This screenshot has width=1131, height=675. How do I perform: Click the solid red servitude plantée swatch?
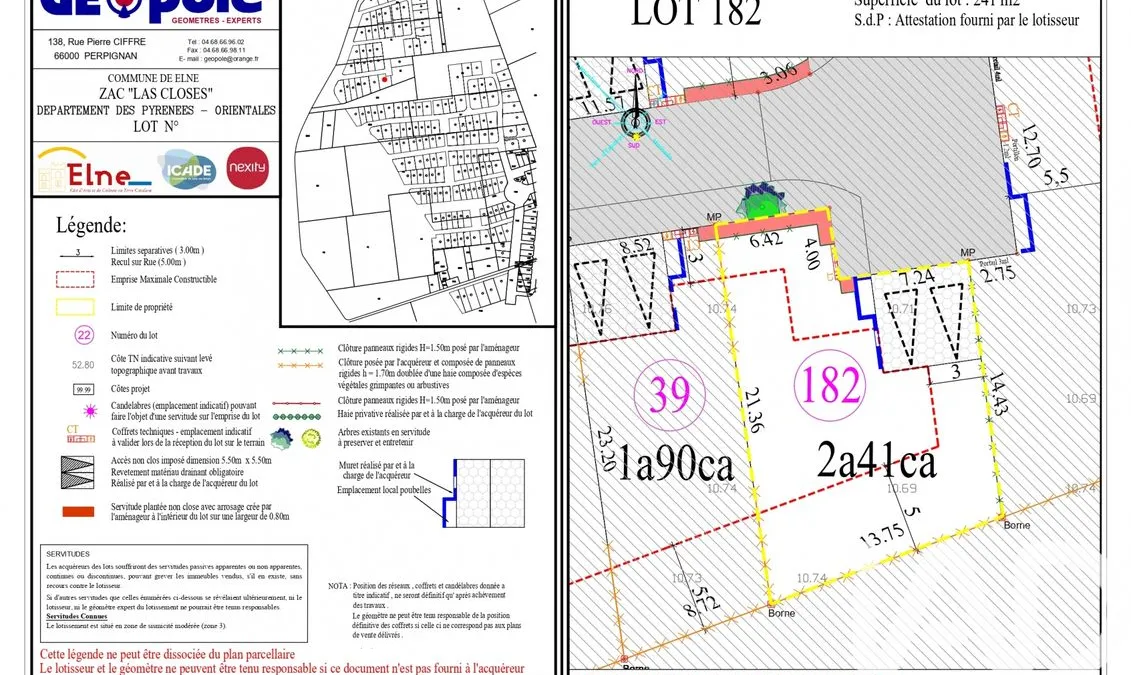tap(78, 512)
